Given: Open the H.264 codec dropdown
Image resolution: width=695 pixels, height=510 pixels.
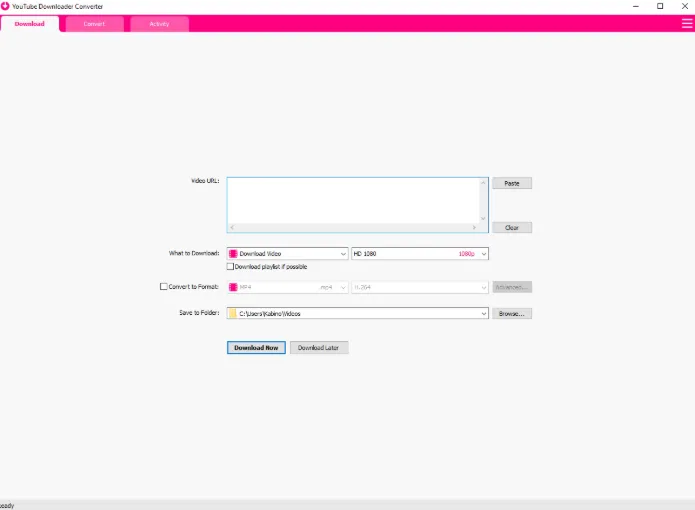Looking at the screenshot, I should [420, 287].
